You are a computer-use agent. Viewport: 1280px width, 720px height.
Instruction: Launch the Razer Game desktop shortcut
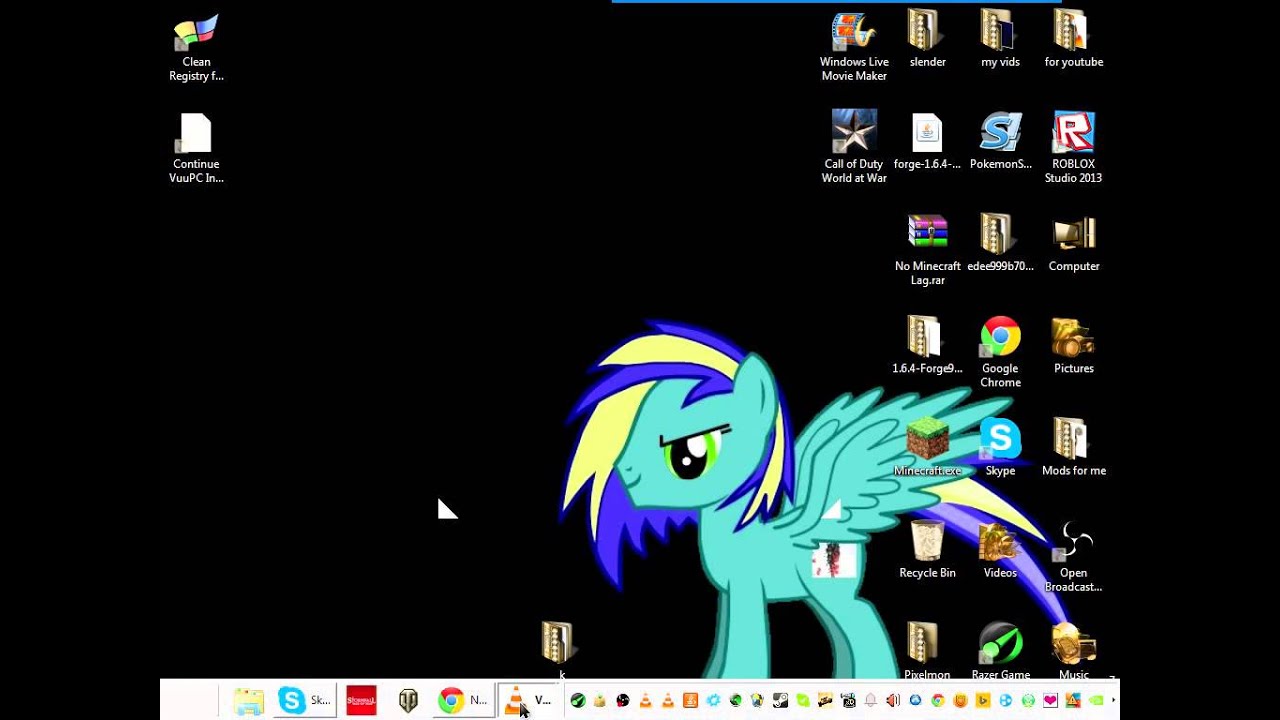click(x=1000, y=650)
